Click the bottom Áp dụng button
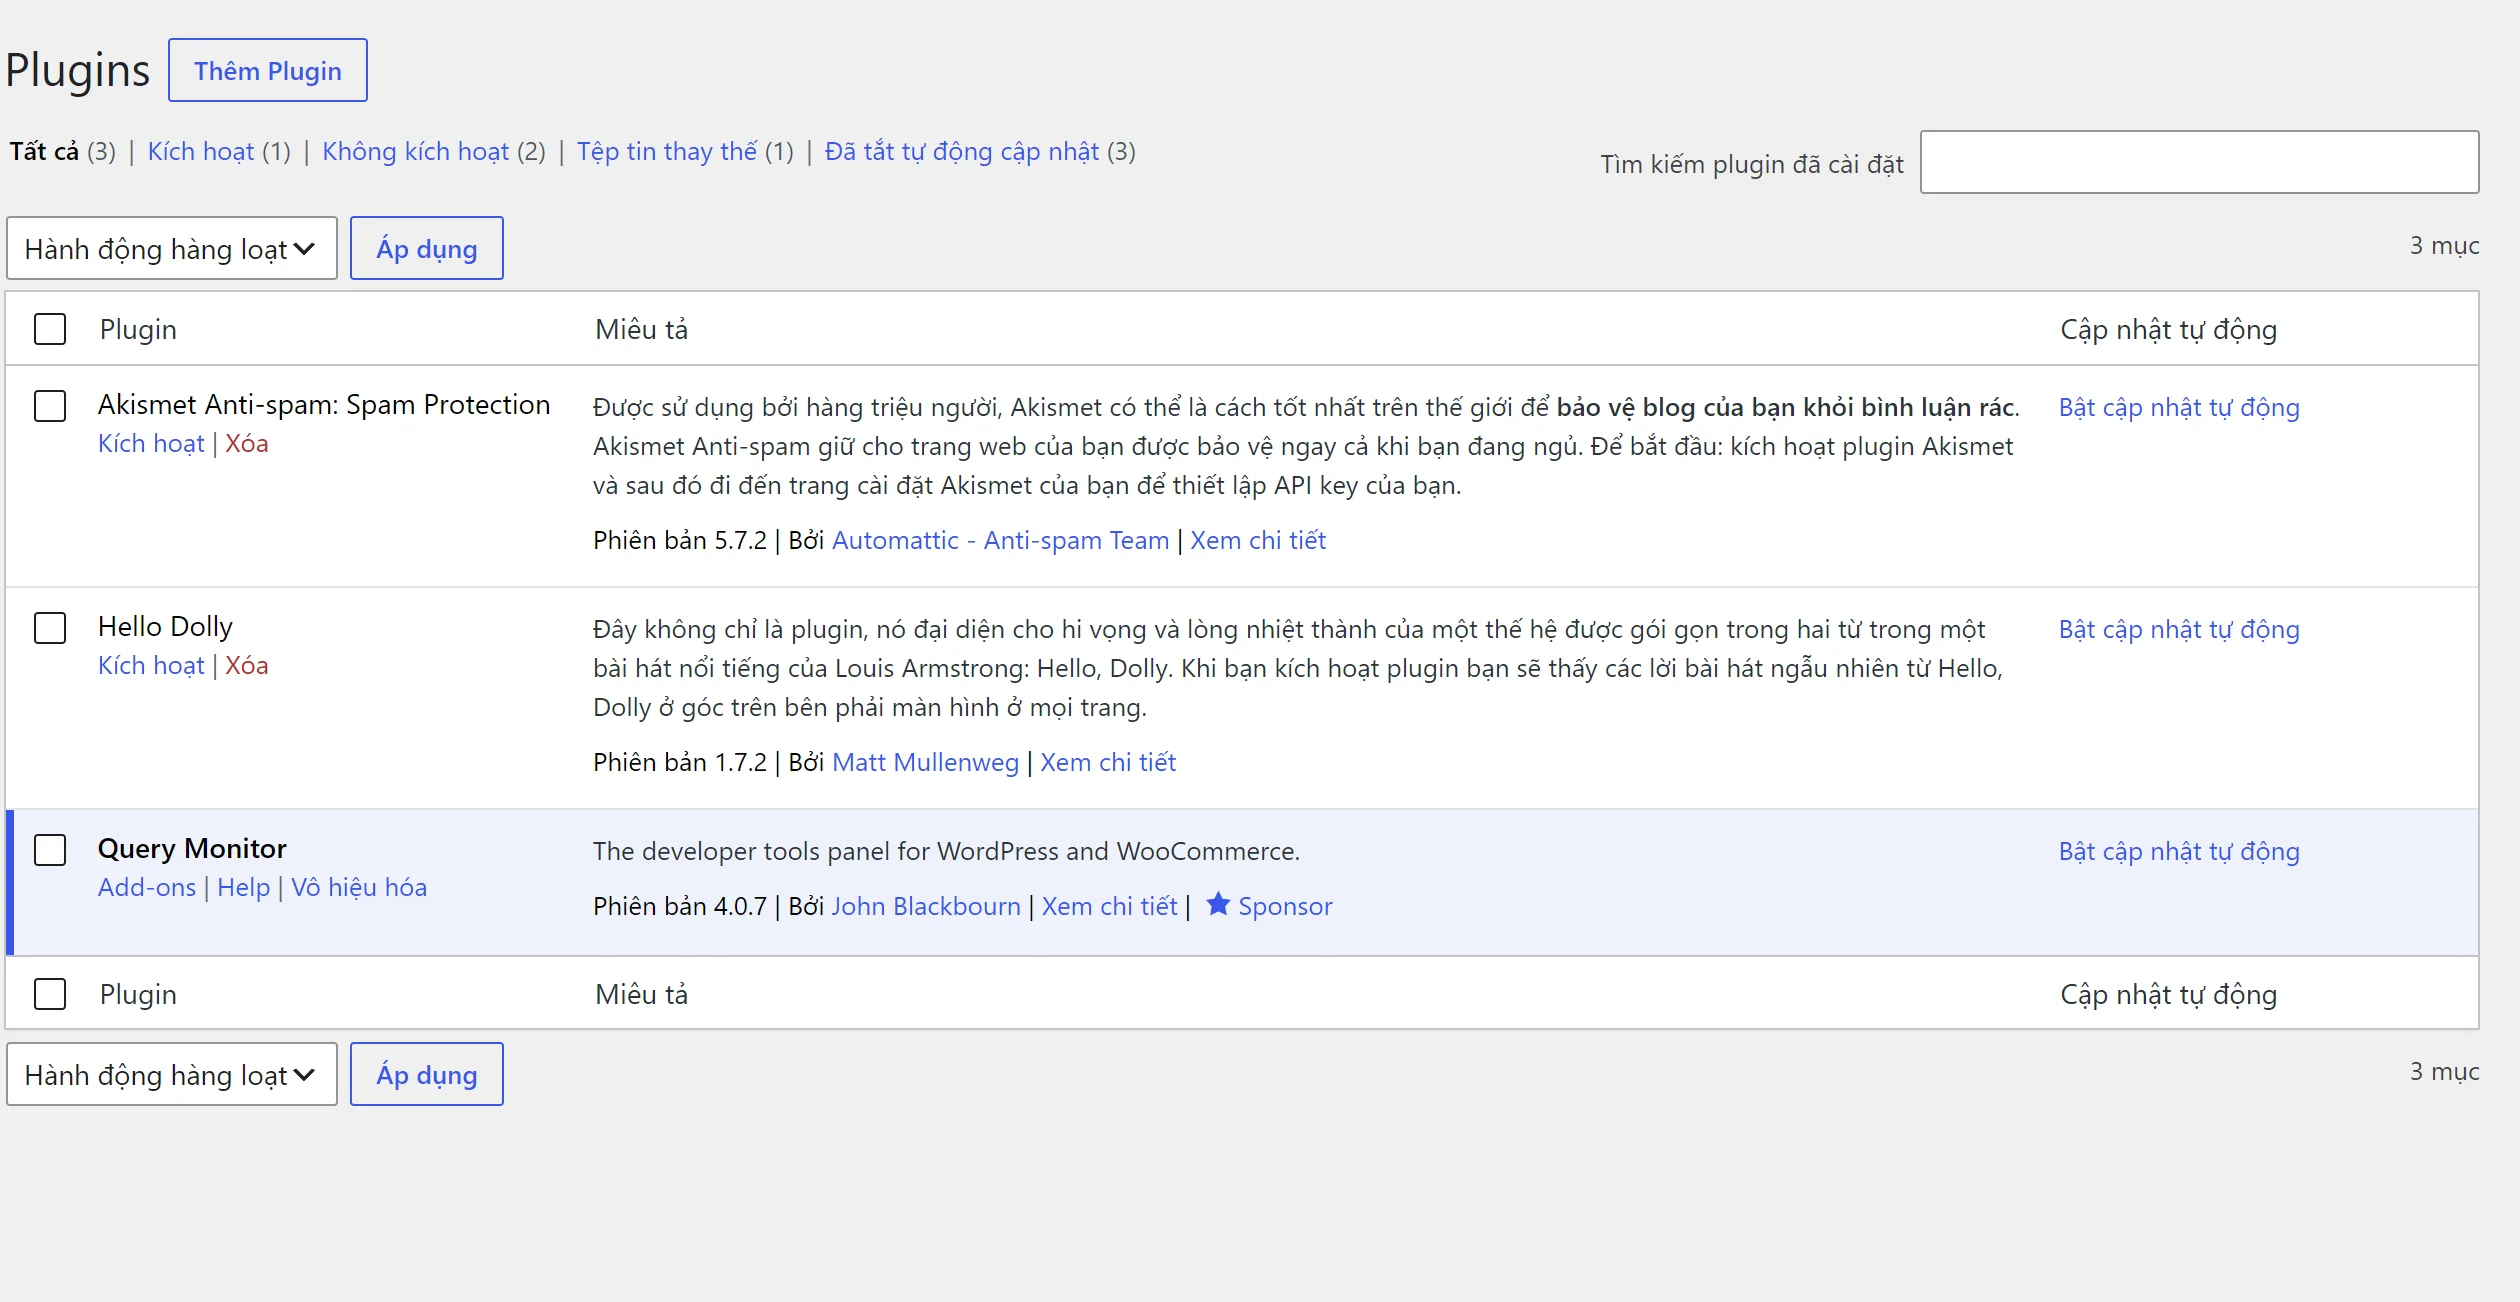Screen dimensions: 2520x1302 coord(427,1074)
